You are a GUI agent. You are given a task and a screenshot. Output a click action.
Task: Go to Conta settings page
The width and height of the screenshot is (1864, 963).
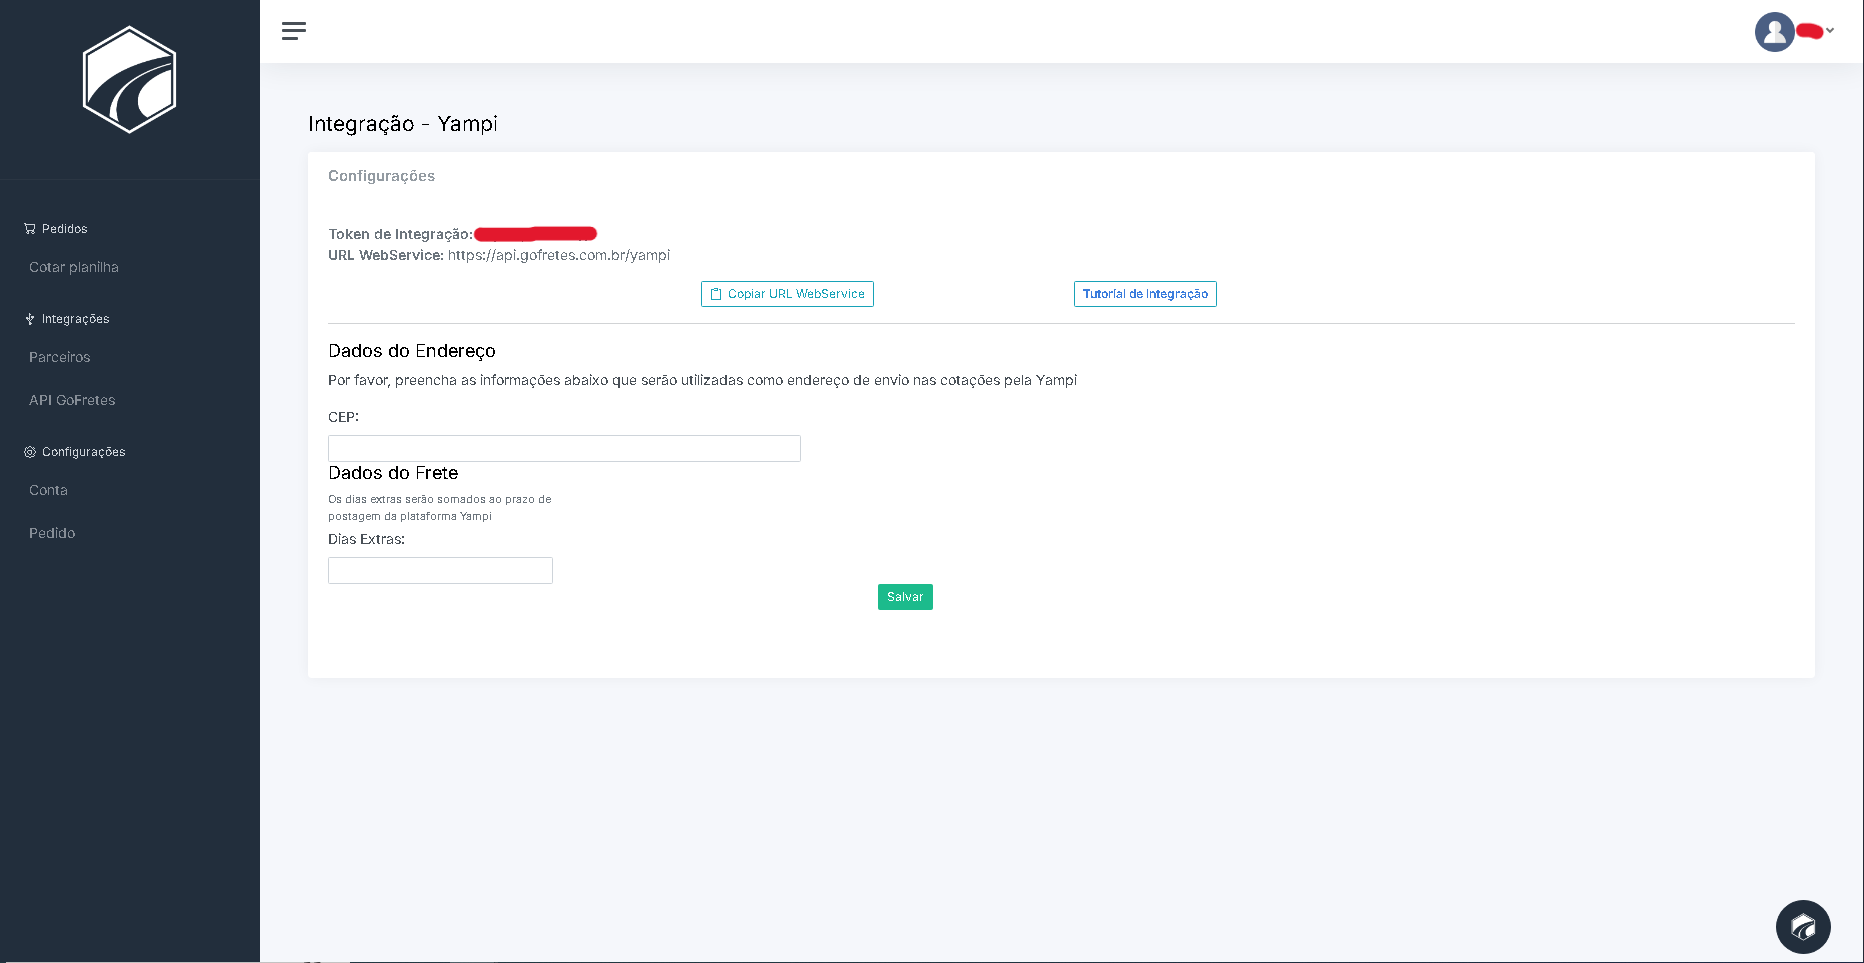click(x=48, y=490)
